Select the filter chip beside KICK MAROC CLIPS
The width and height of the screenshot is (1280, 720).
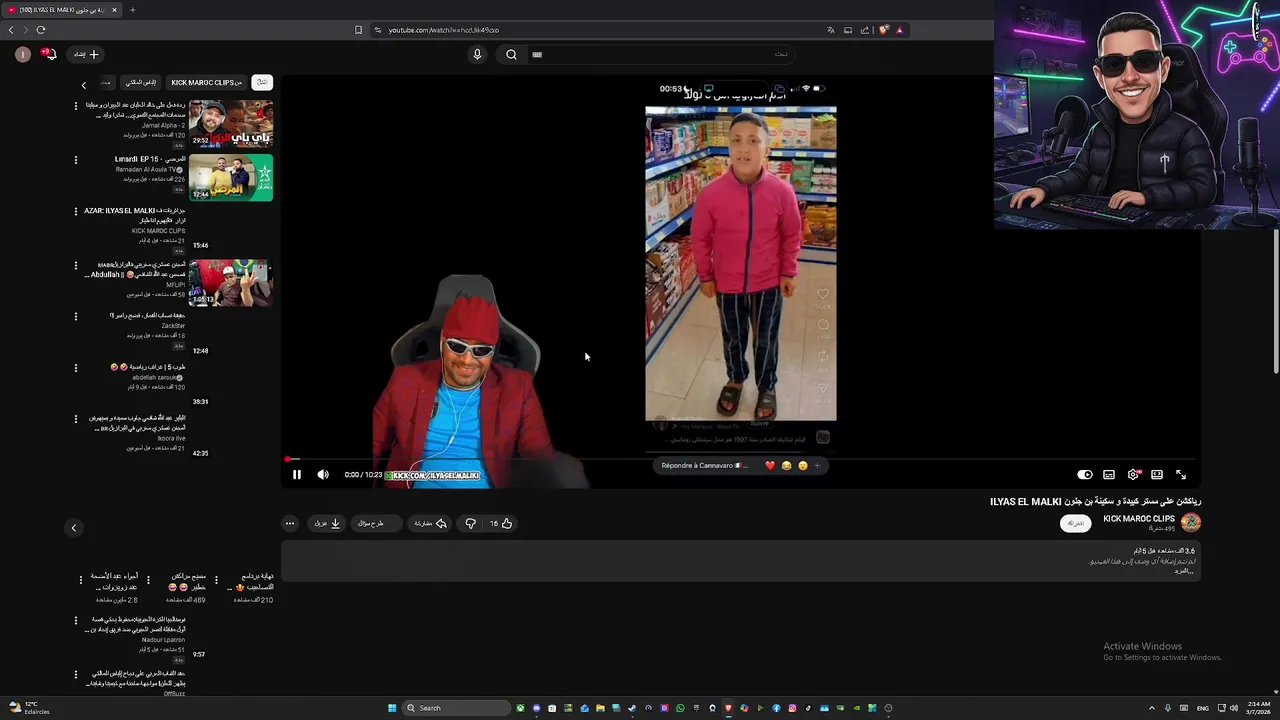coord(141,82)
